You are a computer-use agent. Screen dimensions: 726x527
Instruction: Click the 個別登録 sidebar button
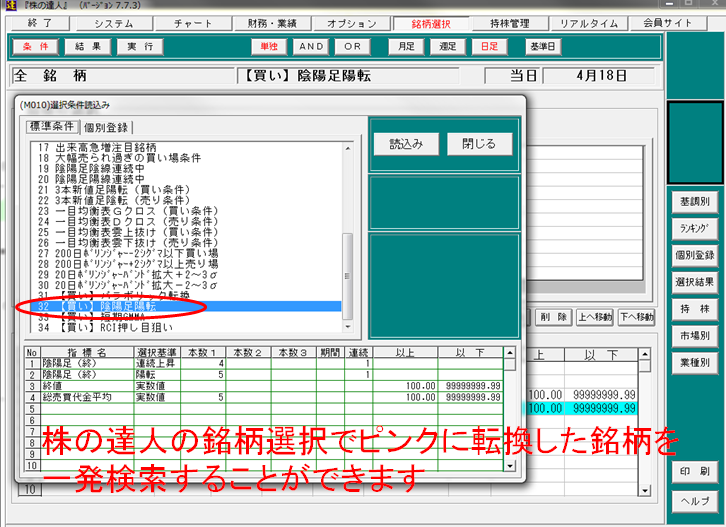coord(694,255)
